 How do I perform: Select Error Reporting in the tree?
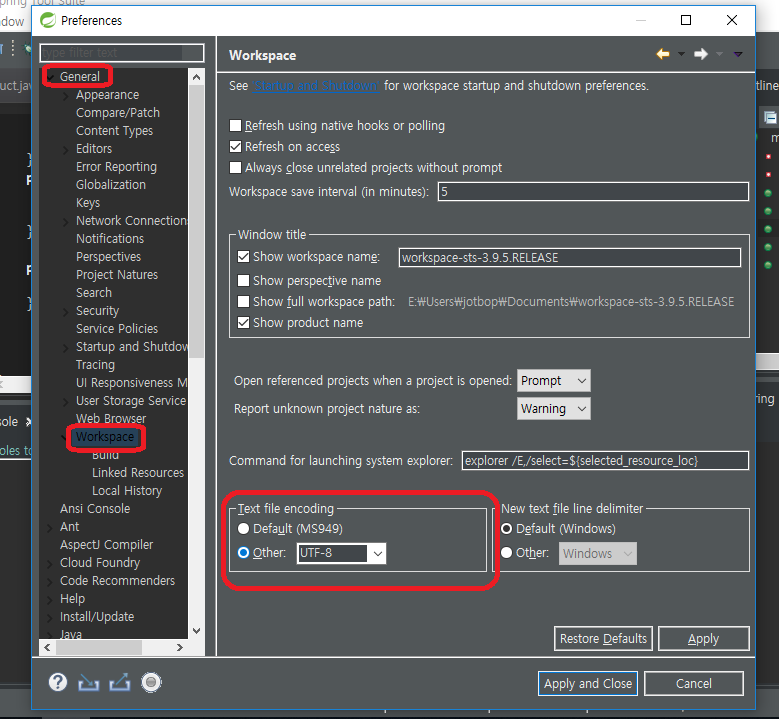[116, 166]
